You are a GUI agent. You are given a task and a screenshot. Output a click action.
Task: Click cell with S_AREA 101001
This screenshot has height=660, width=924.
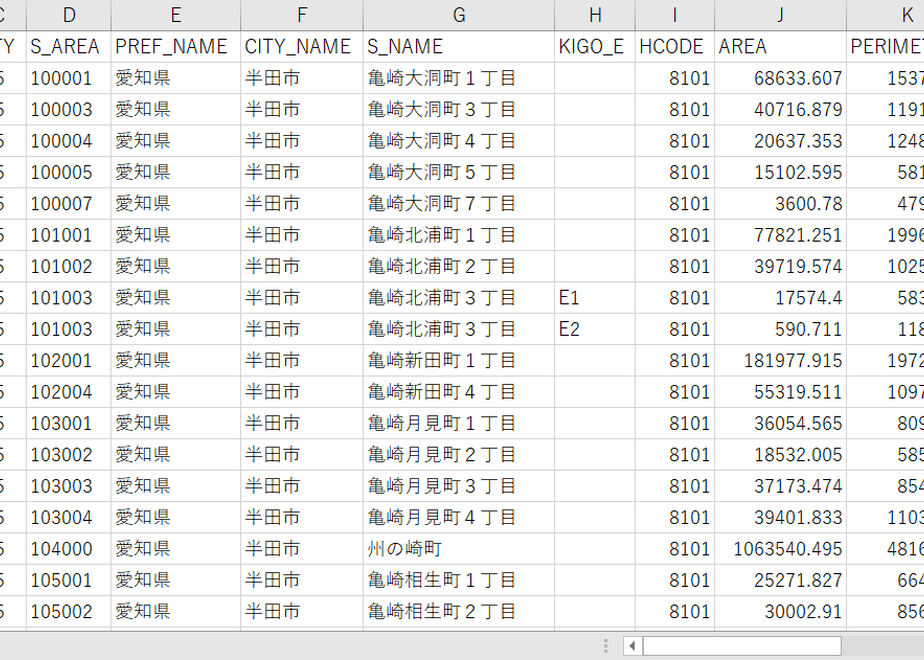pos(68,235)
